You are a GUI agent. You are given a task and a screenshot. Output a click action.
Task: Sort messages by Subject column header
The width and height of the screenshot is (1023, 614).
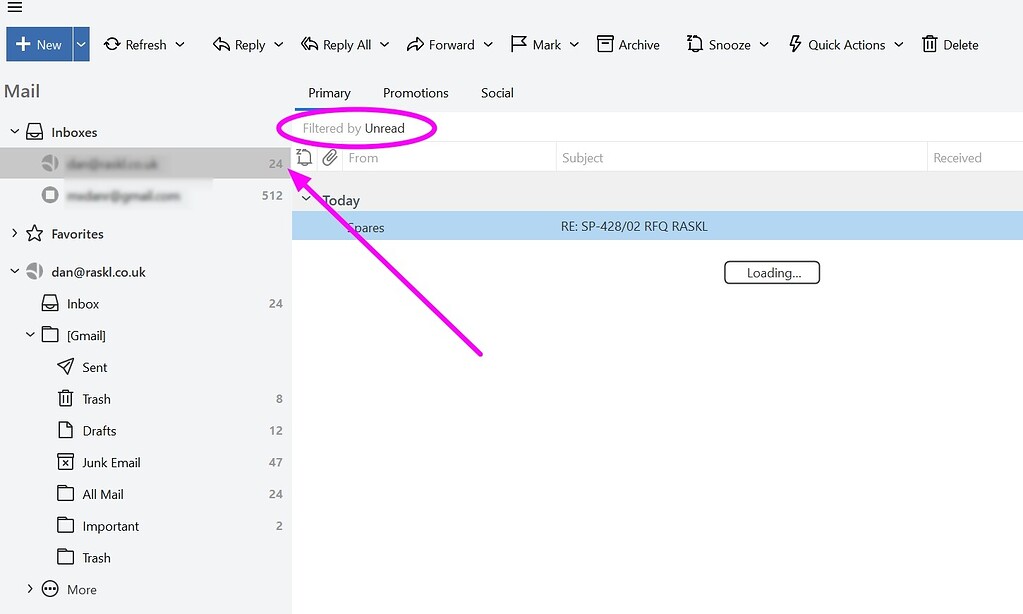point(582,157)
